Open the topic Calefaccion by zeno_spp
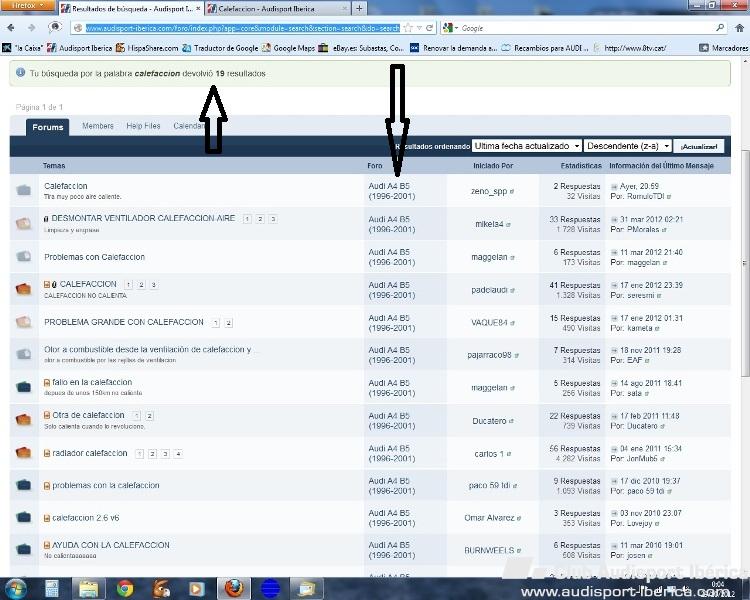Viewport: 750px width, 600px height. [x=66, y=186]
